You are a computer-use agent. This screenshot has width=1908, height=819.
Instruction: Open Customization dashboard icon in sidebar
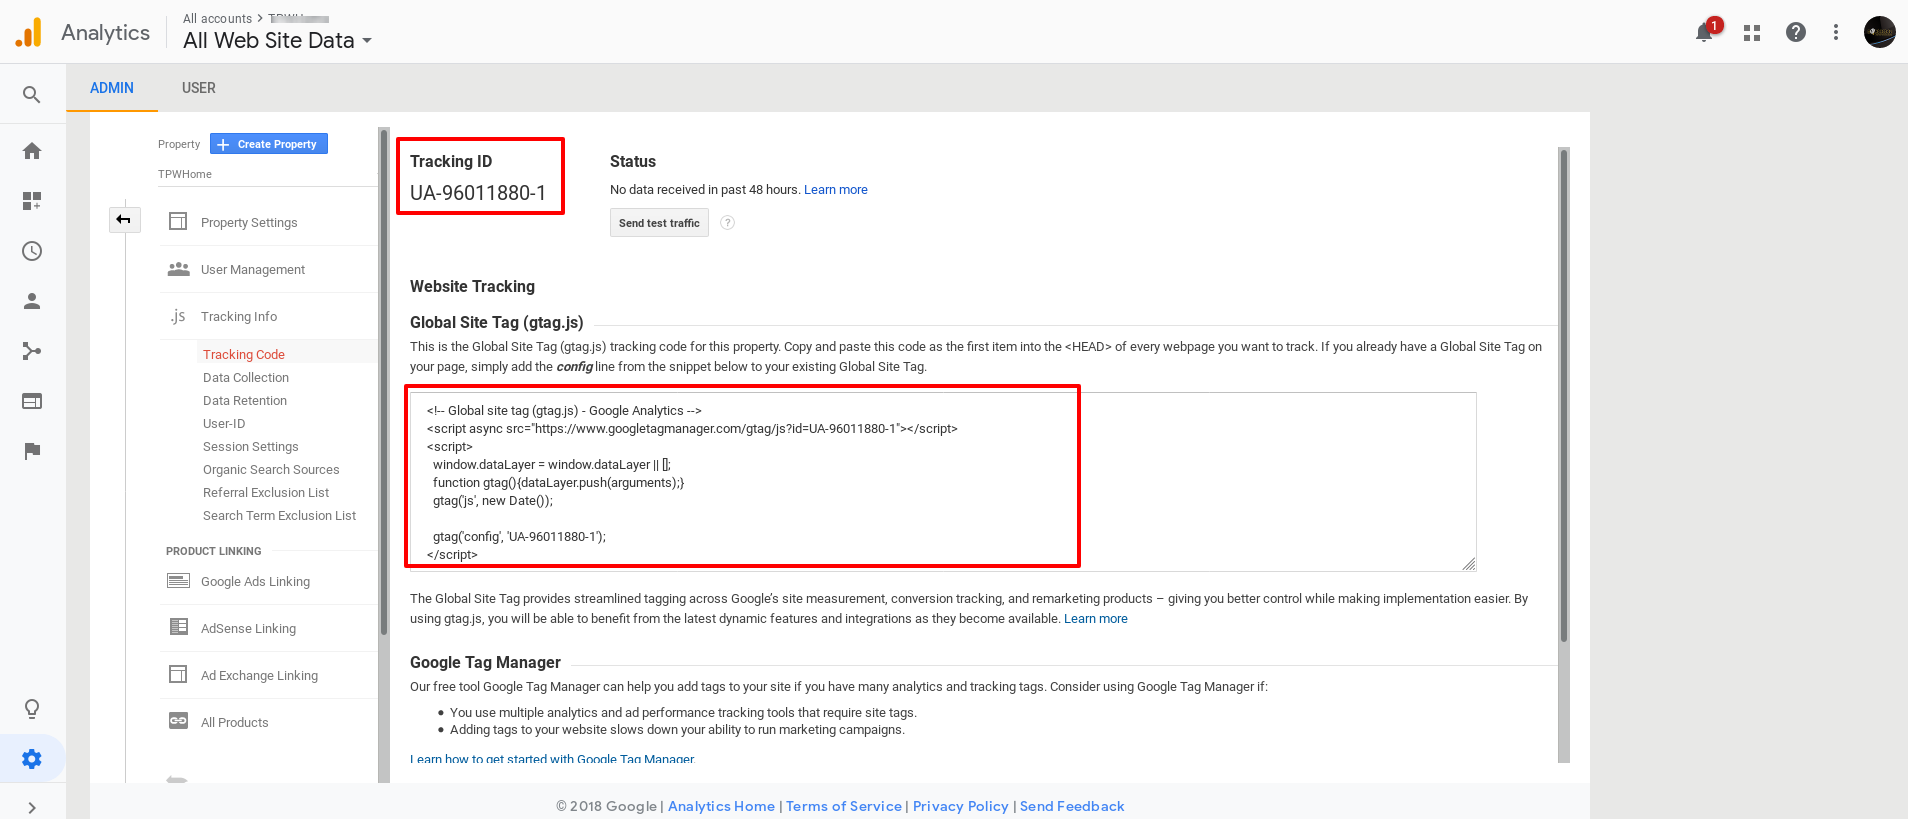pyautogui.click(x=32, y=201)
